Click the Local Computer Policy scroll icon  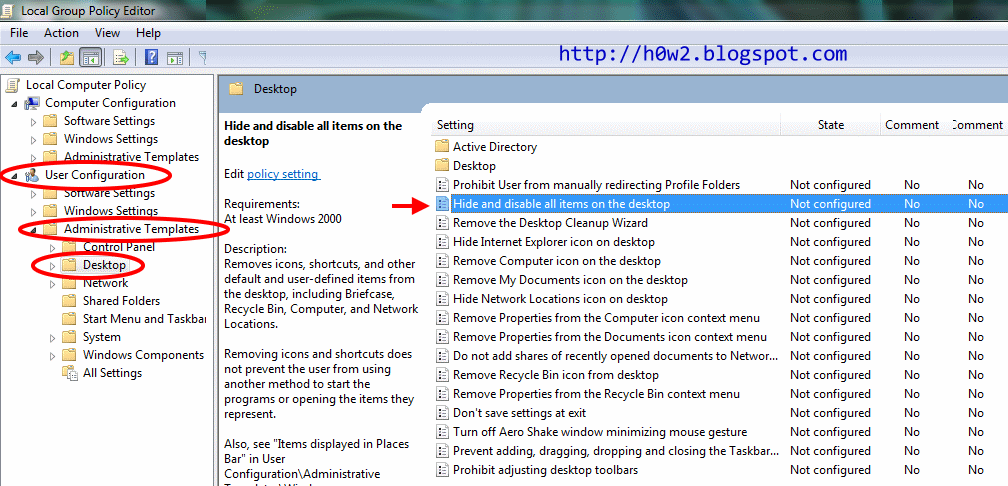(x=13, y=85)
